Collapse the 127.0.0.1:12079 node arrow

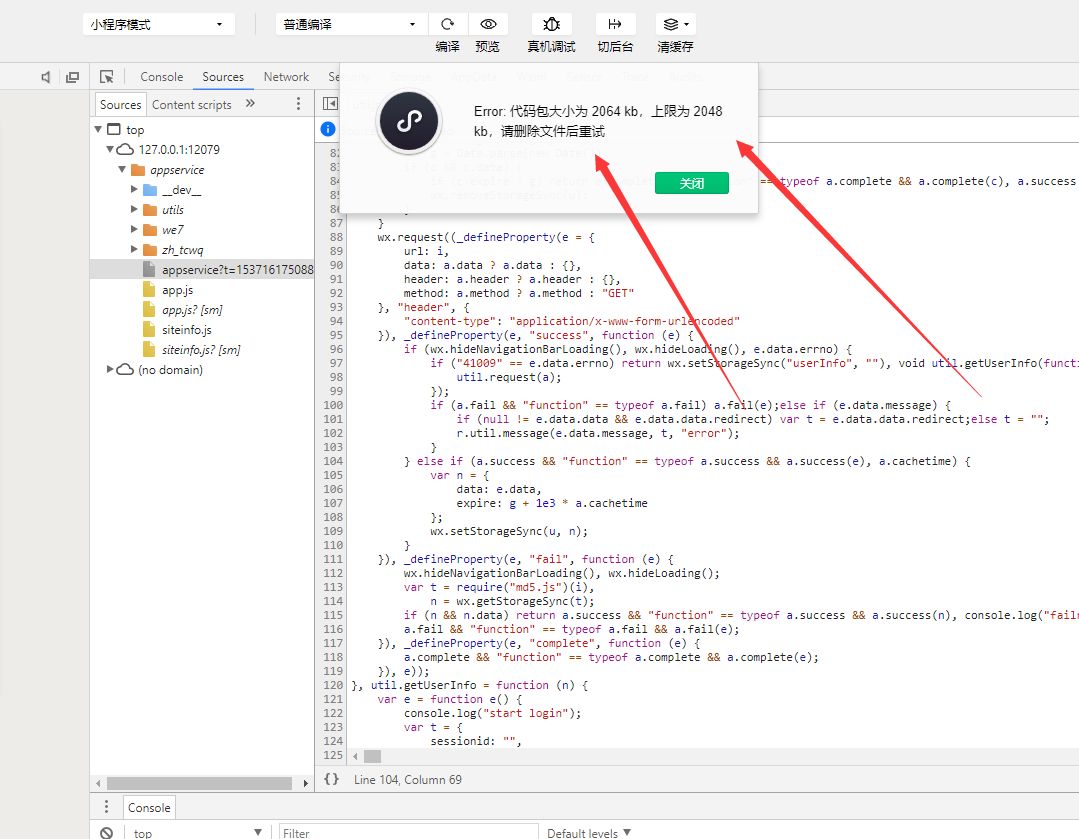tap(110, 149)
